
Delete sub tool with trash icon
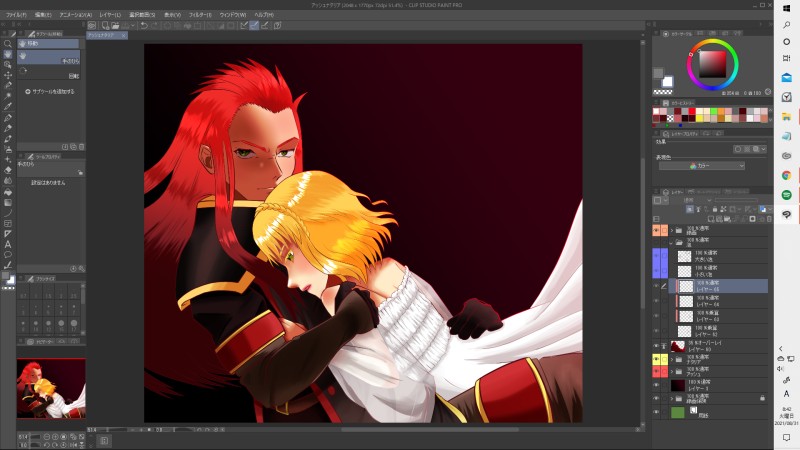[x=82, y=146]
